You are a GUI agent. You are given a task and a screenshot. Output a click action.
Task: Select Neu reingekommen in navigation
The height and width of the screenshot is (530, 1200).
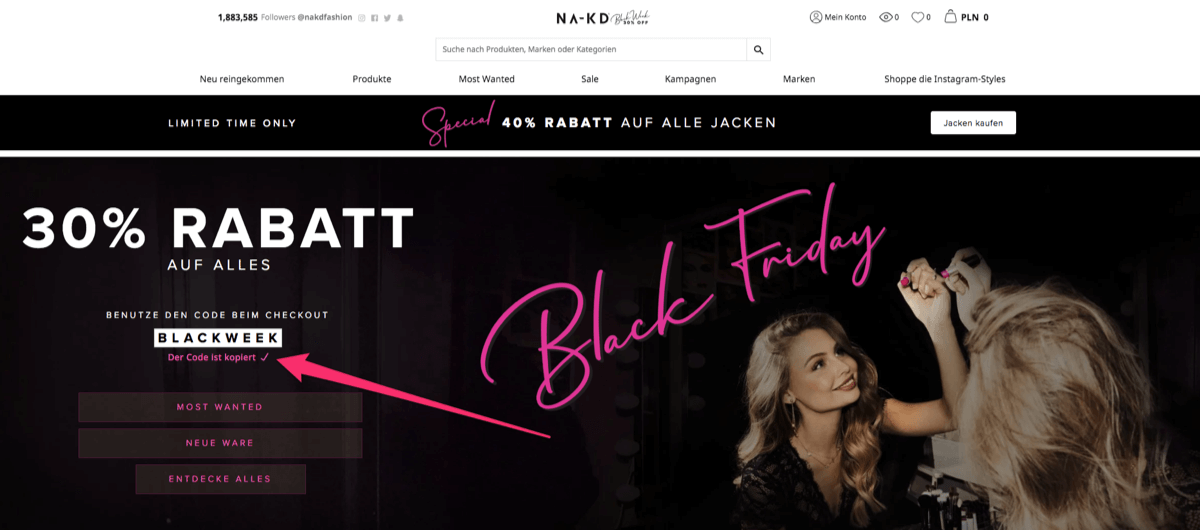(x=242, y=79)
